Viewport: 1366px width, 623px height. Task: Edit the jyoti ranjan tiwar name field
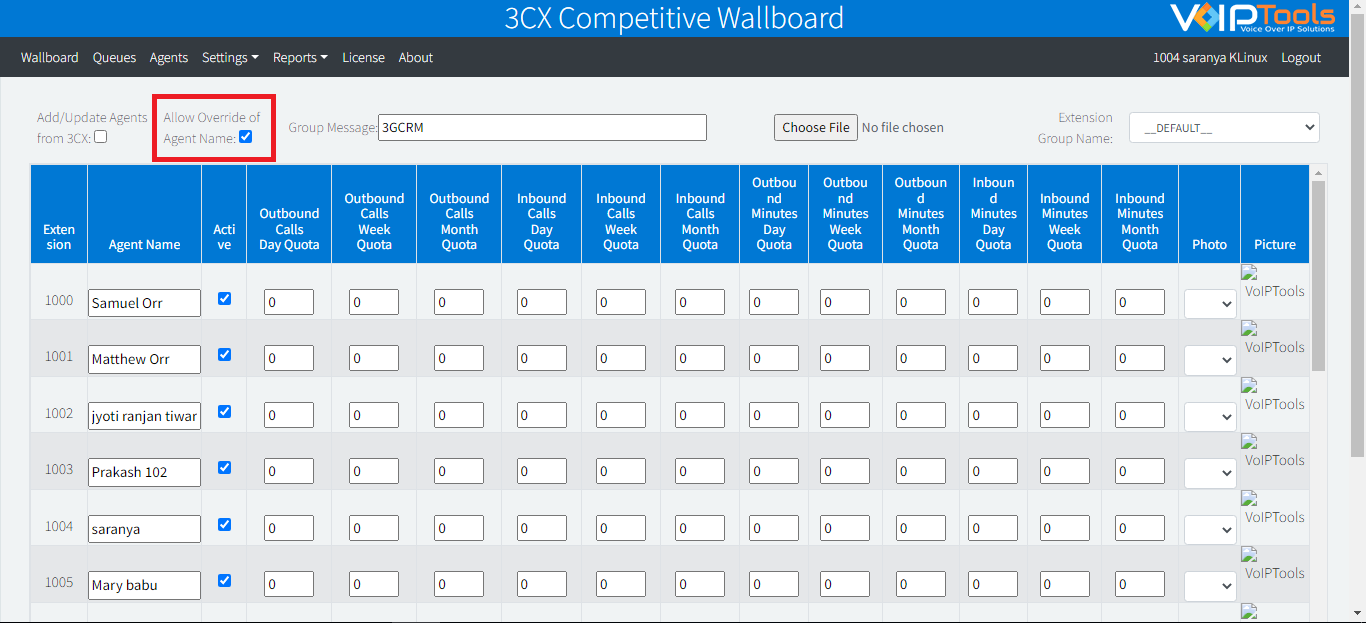[144, 416]
